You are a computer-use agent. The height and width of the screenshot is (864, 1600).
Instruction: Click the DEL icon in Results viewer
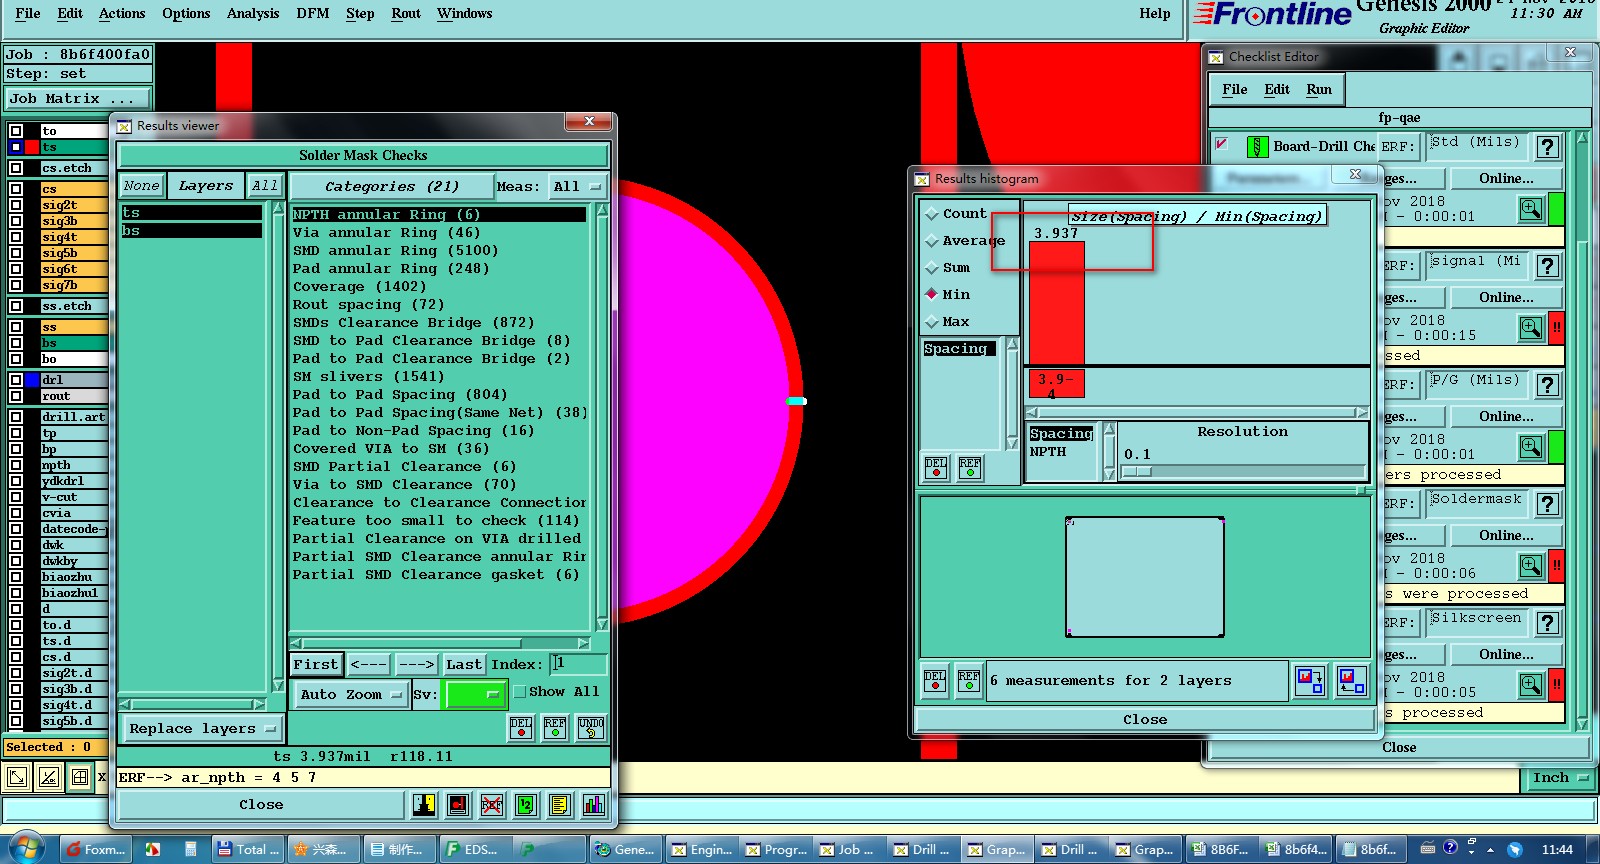[521, 728]
